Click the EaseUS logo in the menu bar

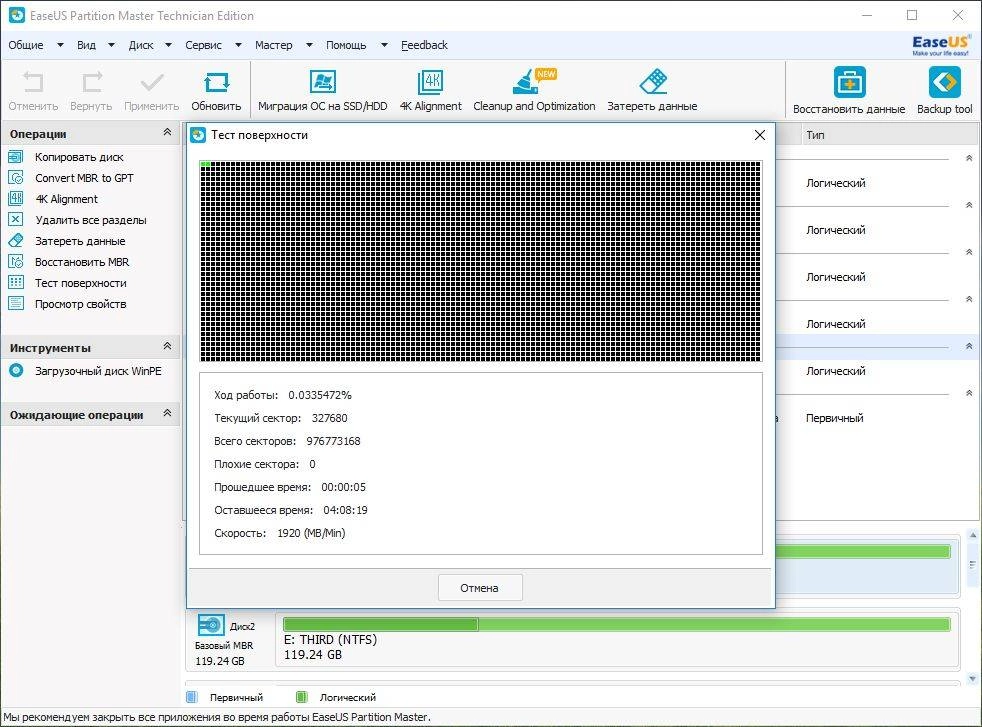941,45
